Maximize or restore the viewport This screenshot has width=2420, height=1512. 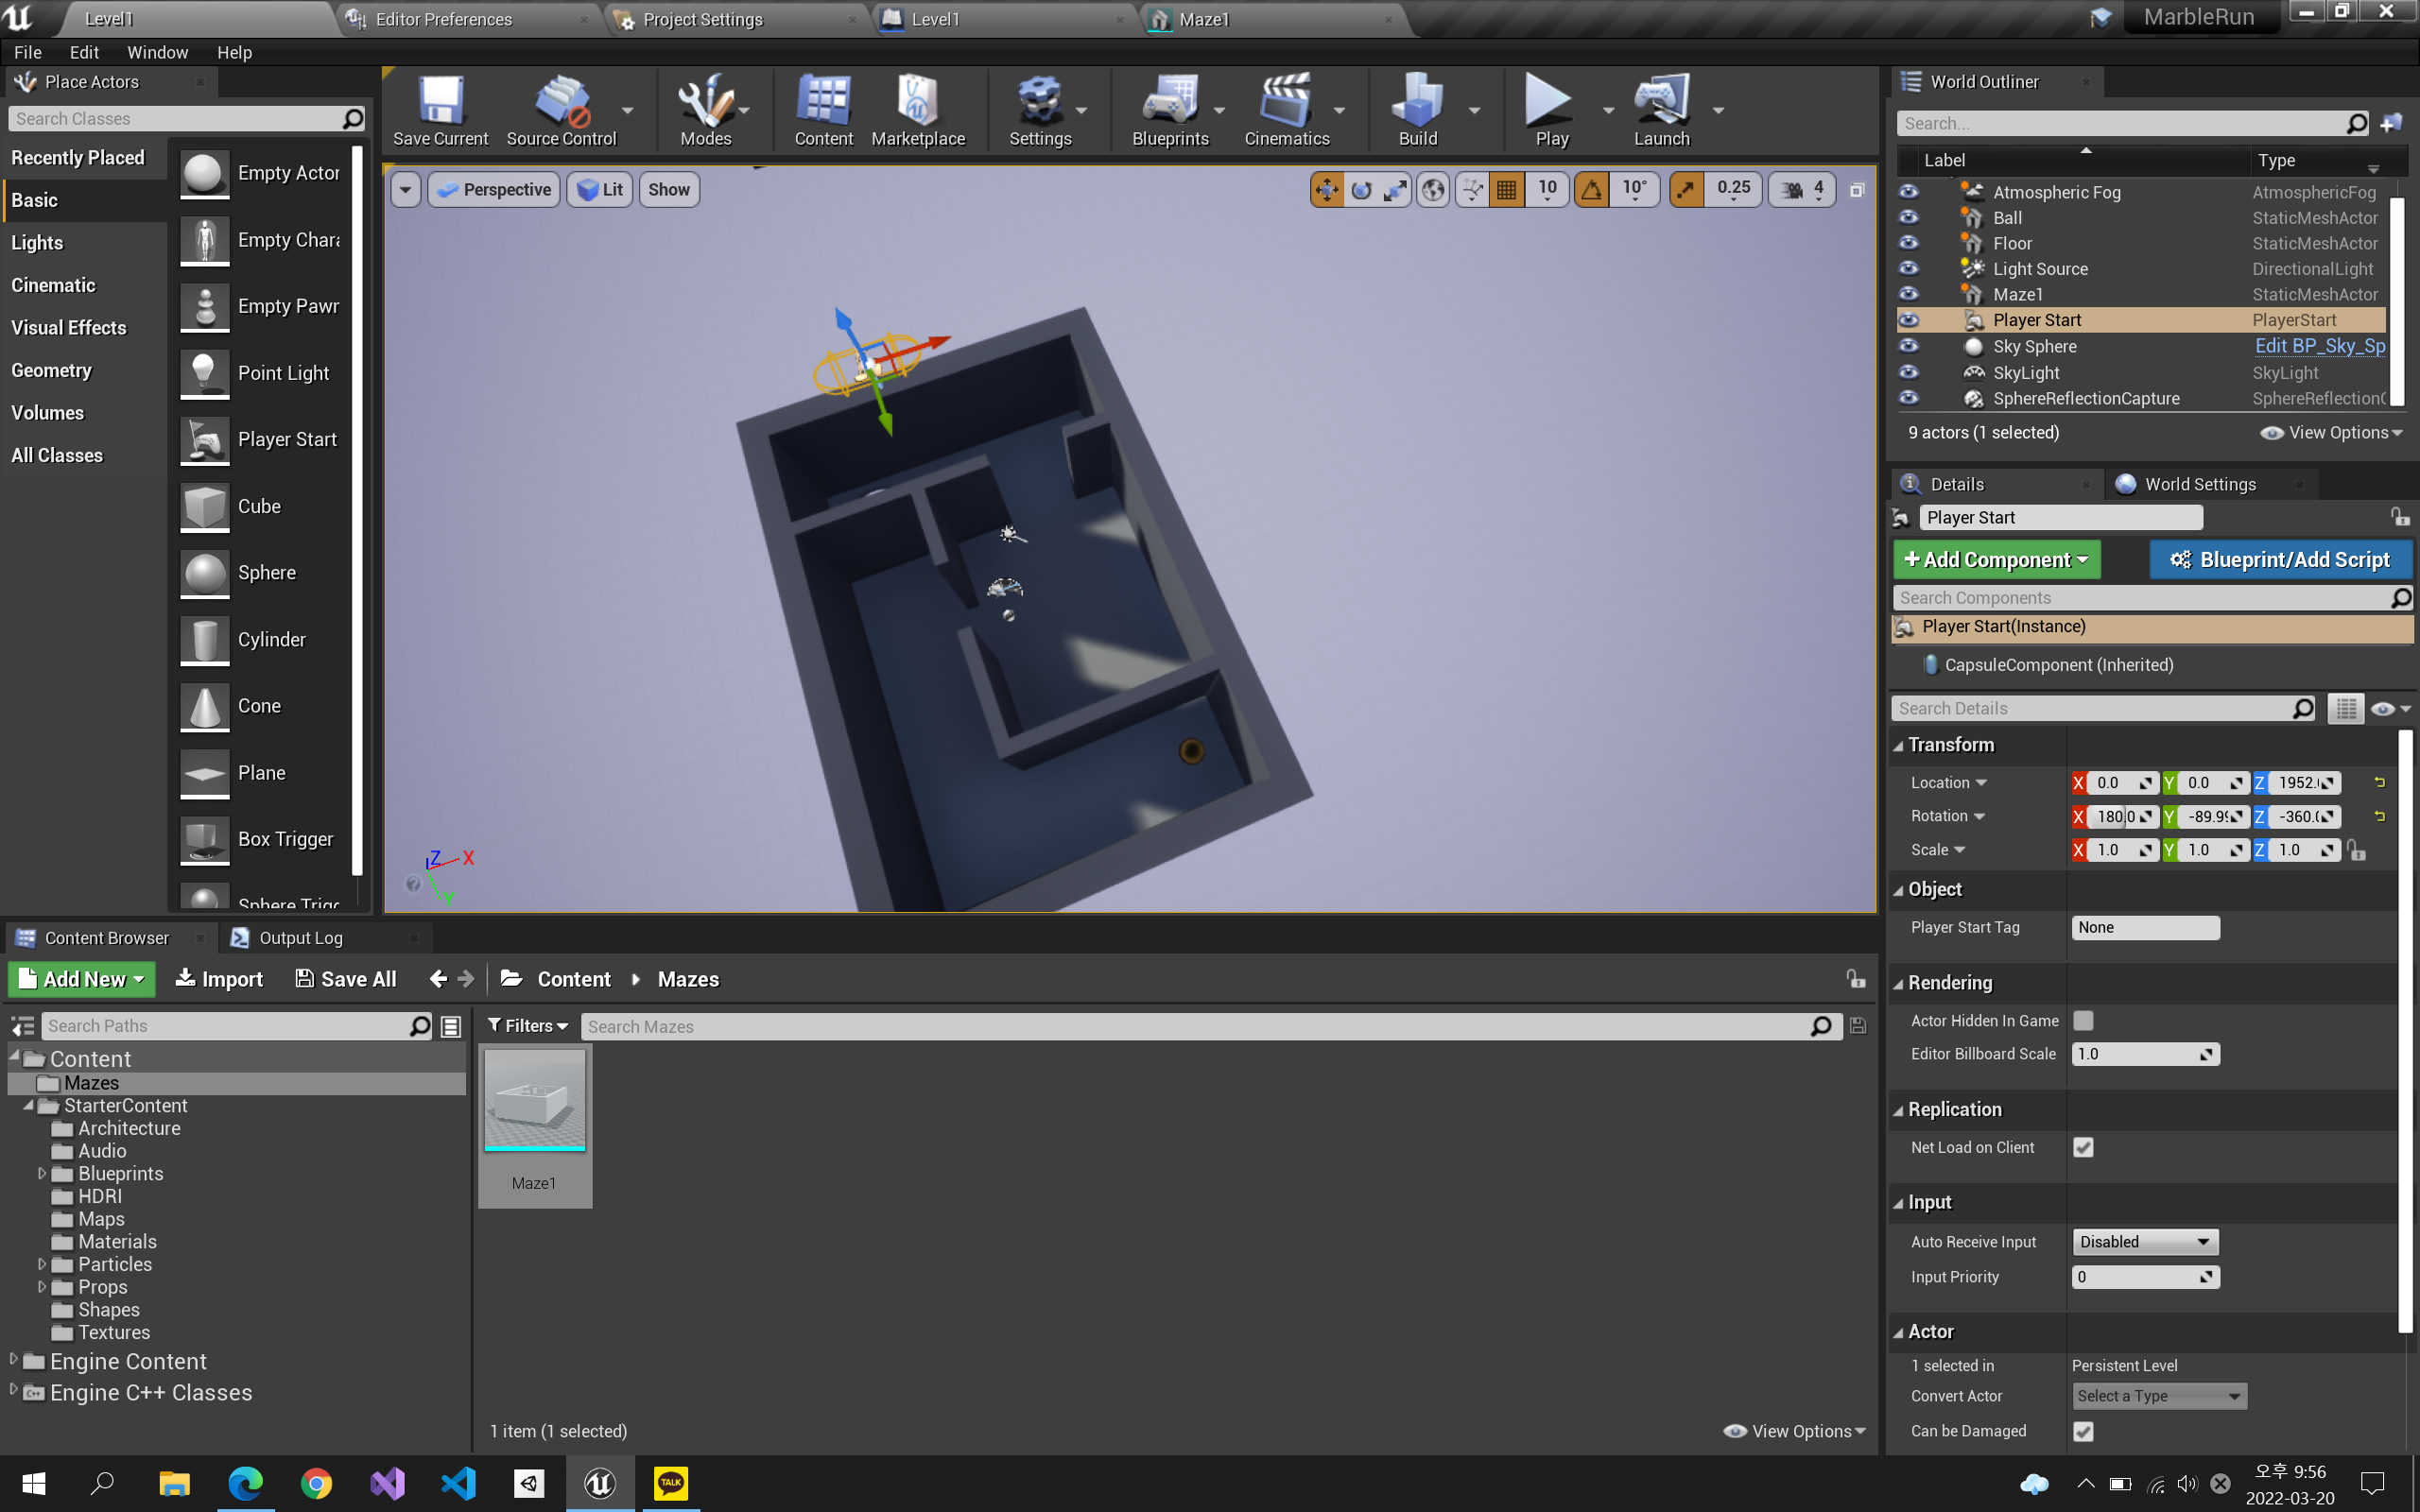(x=1857, y=190)
